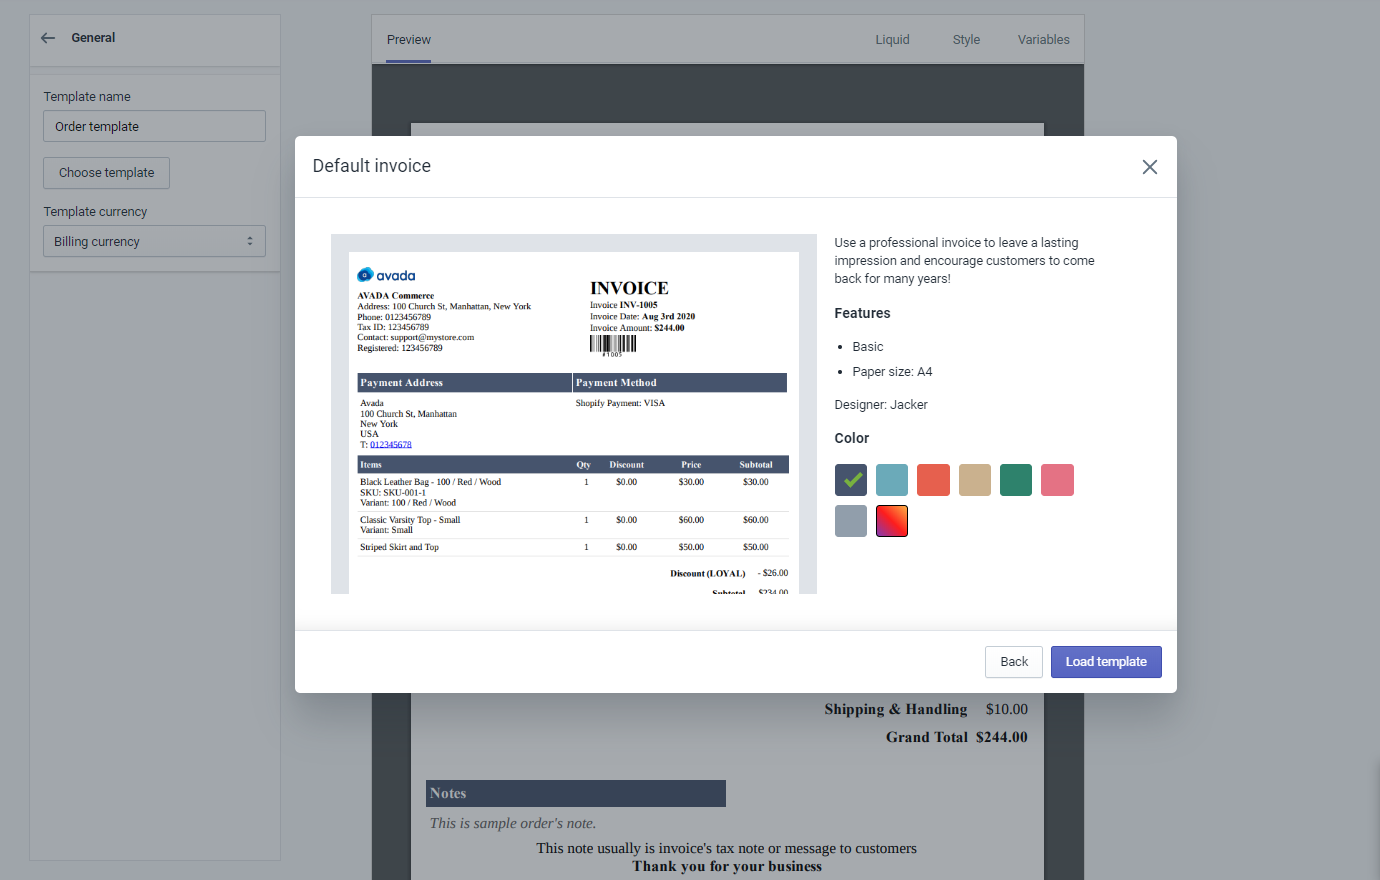1380x880 pixels.
Task: Click the barcode in invoice preview
Action: click(612, 344)
